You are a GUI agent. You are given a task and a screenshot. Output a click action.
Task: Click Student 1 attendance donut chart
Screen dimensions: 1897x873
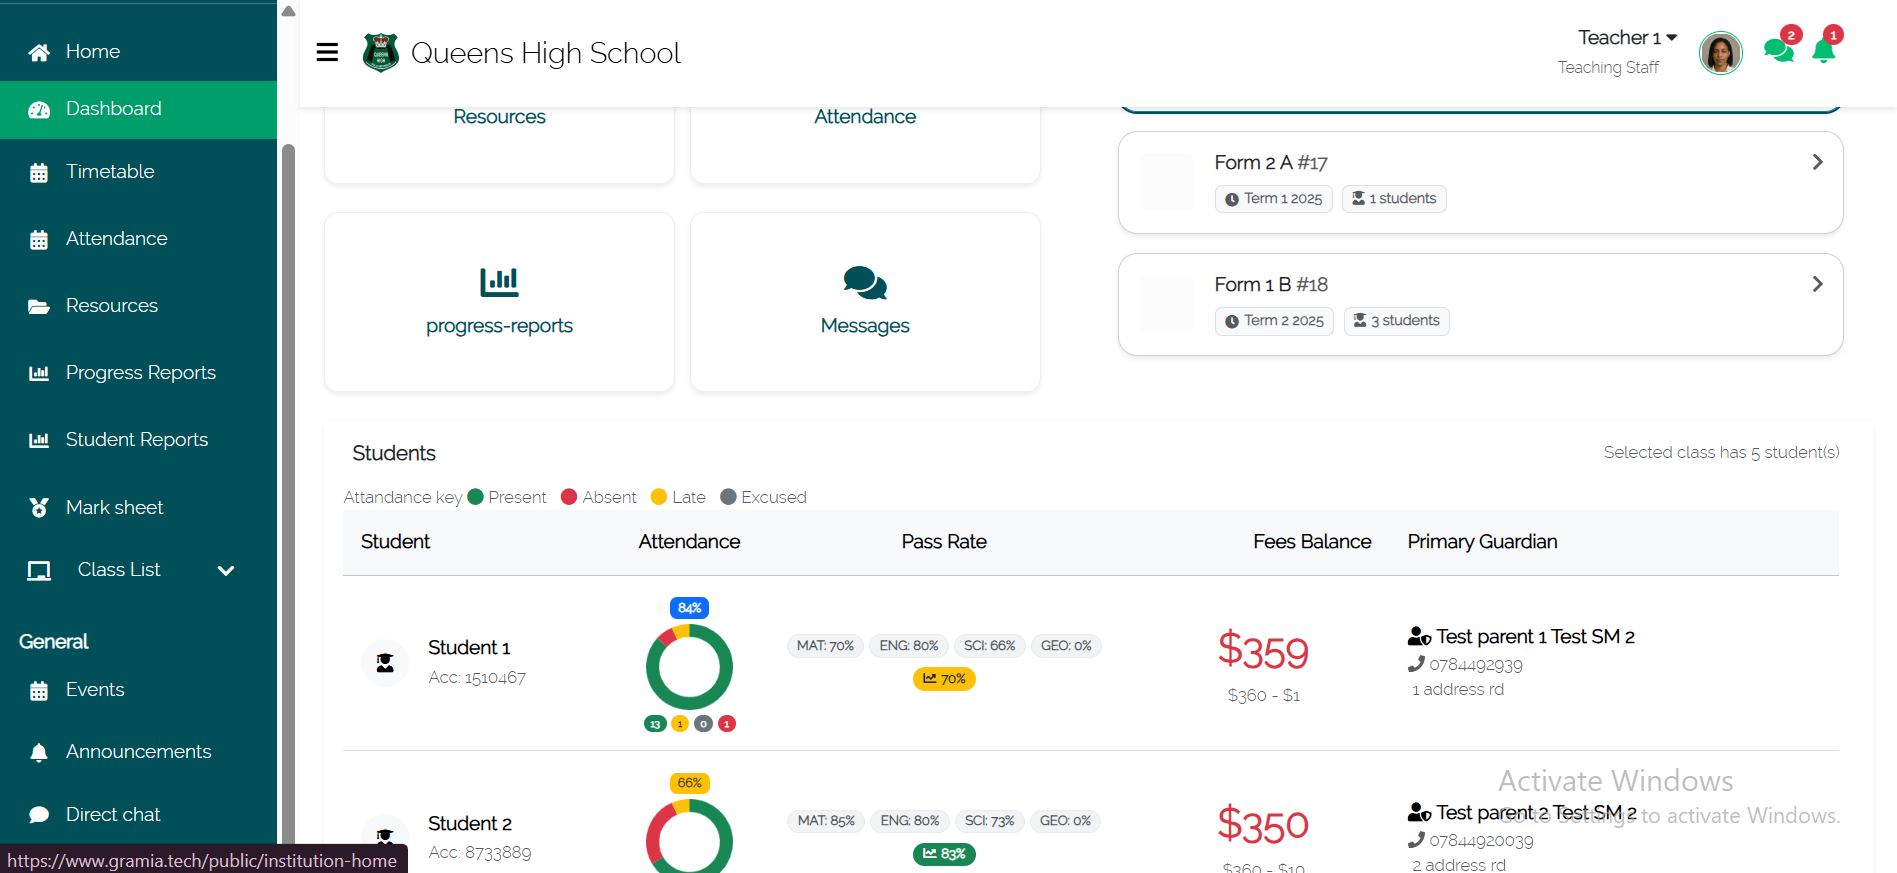click(689, 667)
